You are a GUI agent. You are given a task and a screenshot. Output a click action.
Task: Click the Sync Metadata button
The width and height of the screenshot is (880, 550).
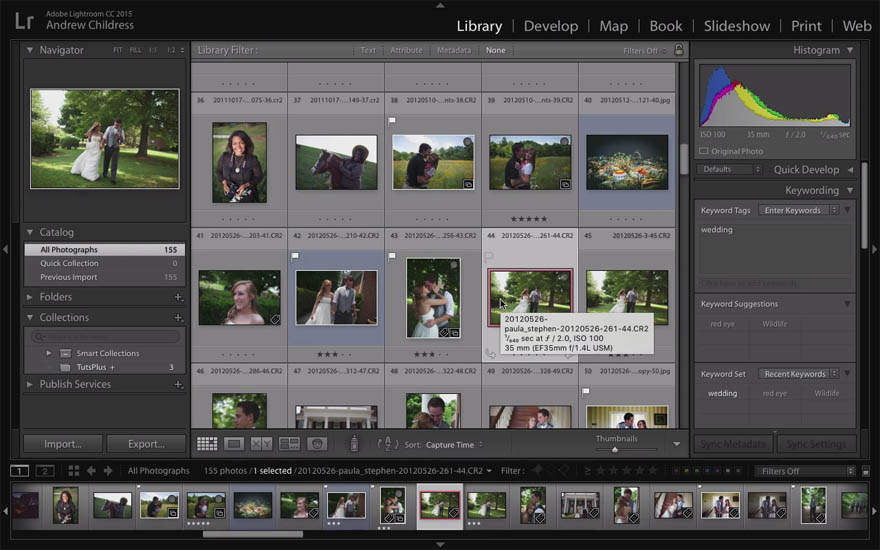click(x=733, y=444)
